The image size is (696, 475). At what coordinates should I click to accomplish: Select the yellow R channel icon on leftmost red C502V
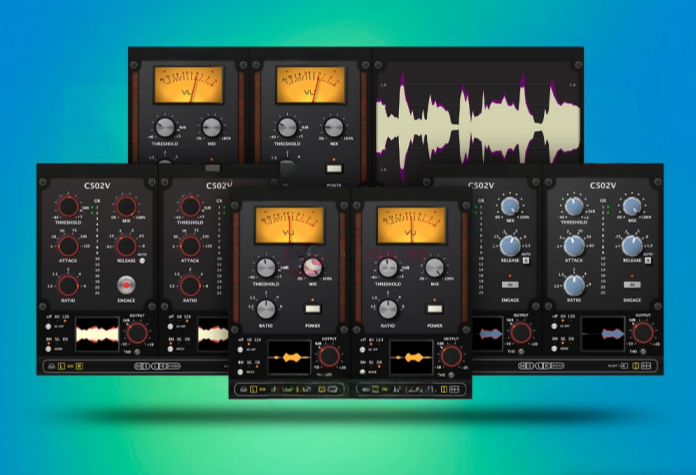pos(79,366)
